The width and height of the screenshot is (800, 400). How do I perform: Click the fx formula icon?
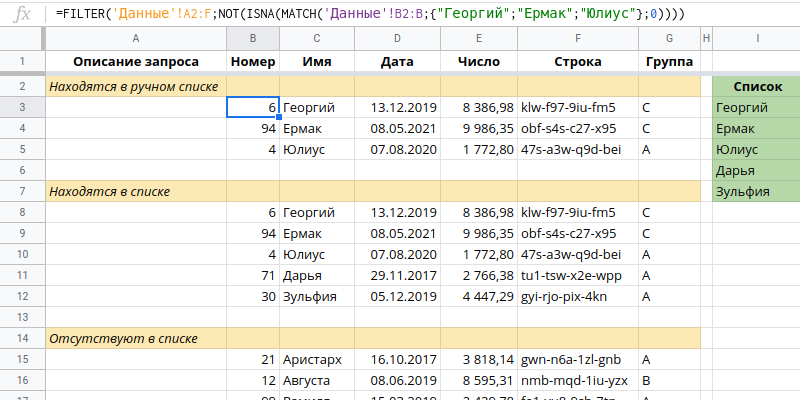click(x=20, y=15)
